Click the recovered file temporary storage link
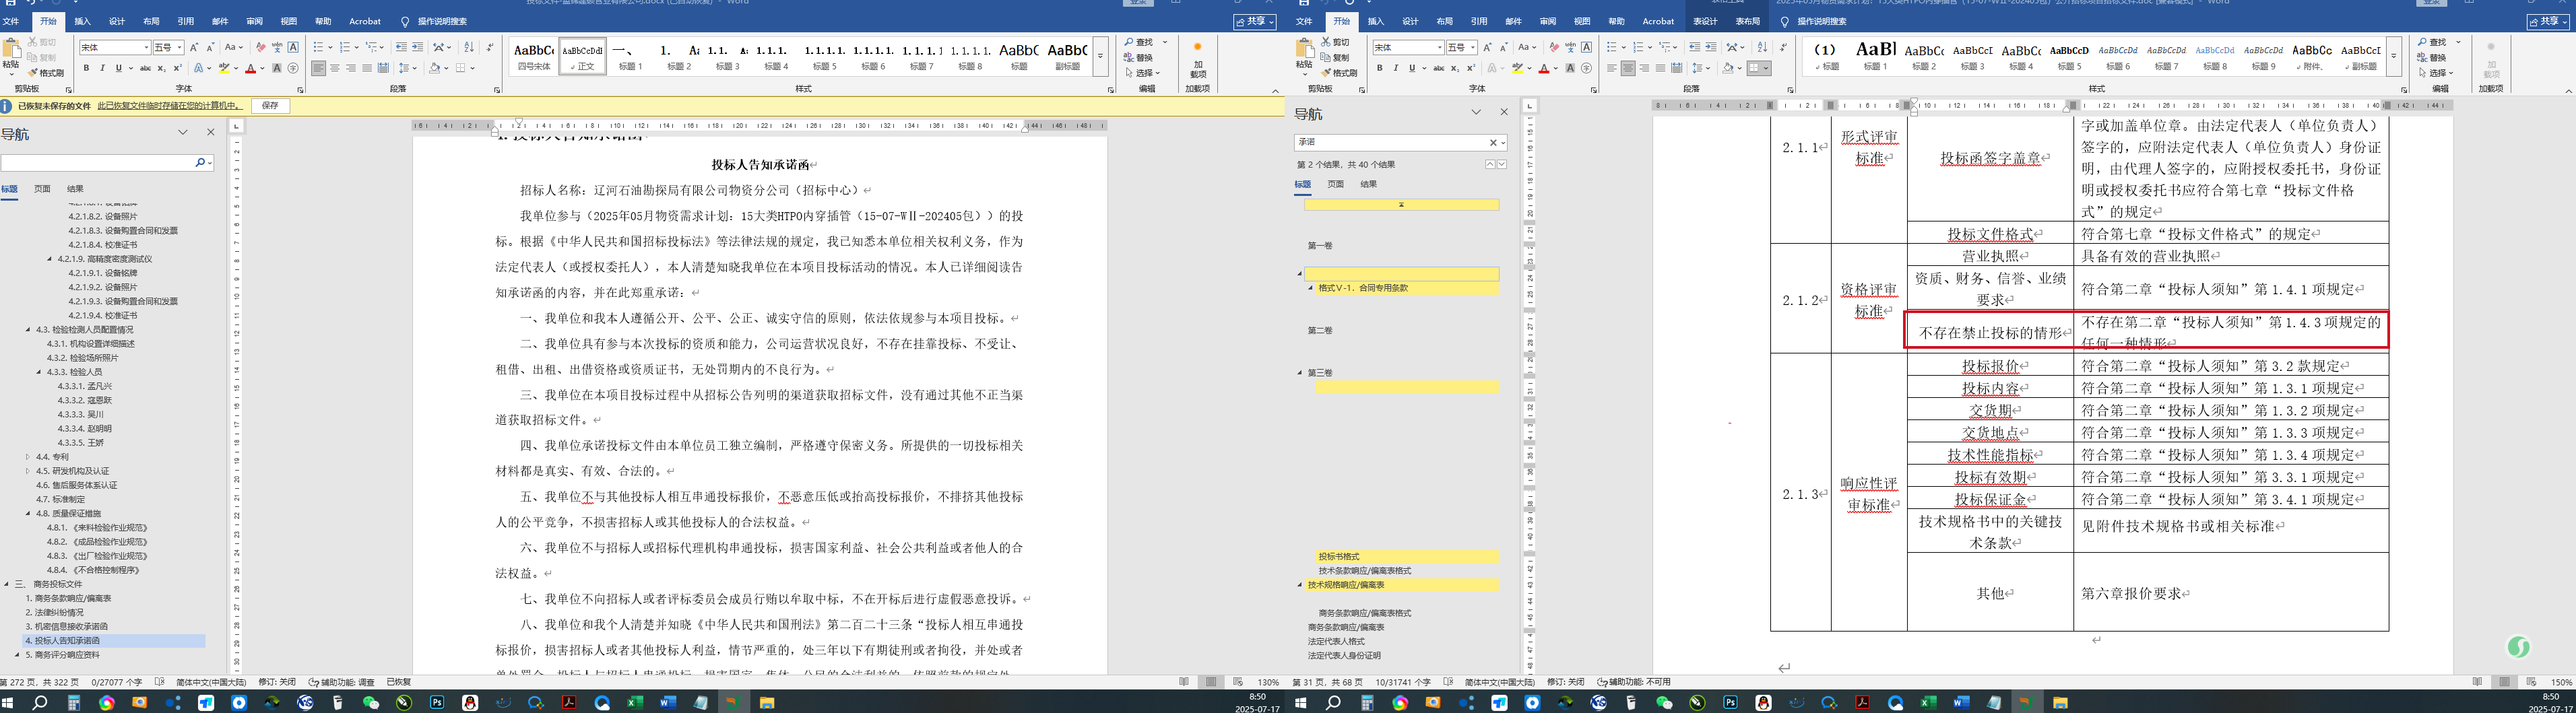This screenshot has height=713, width=2576. (x=169, y=105)
